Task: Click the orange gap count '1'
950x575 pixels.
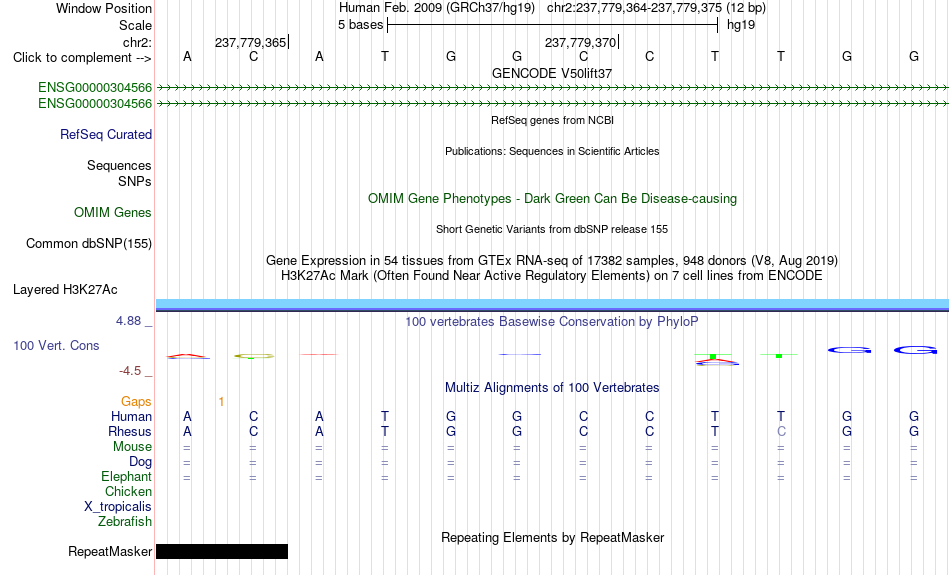Action: click(x=221, y=402)
